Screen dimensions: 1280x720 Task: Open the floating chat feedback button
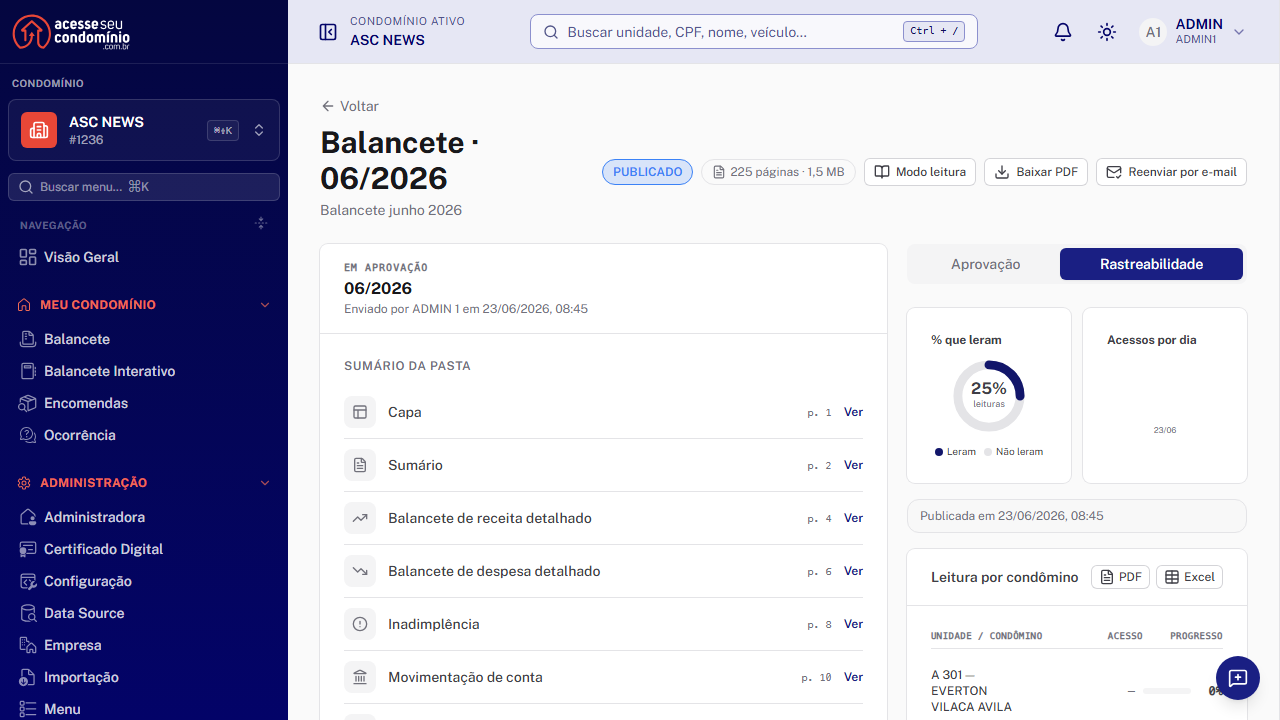tap(1238, 678)
